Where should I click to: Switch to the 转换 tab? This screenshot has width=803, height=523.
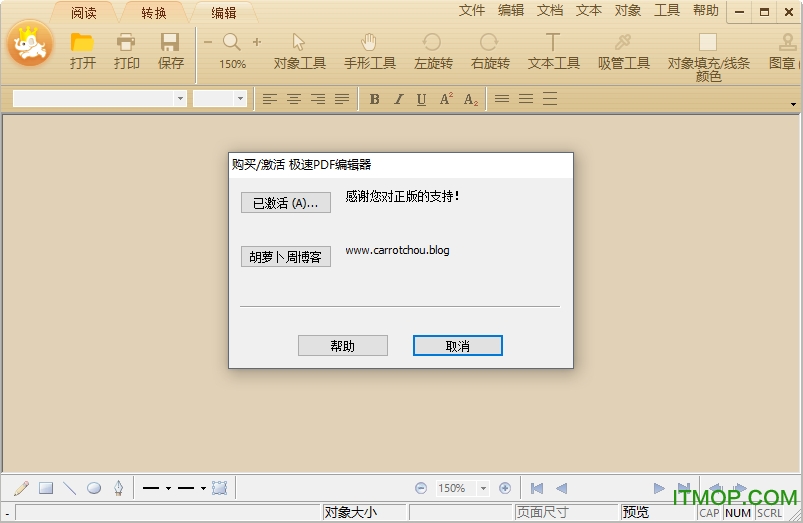154,13
